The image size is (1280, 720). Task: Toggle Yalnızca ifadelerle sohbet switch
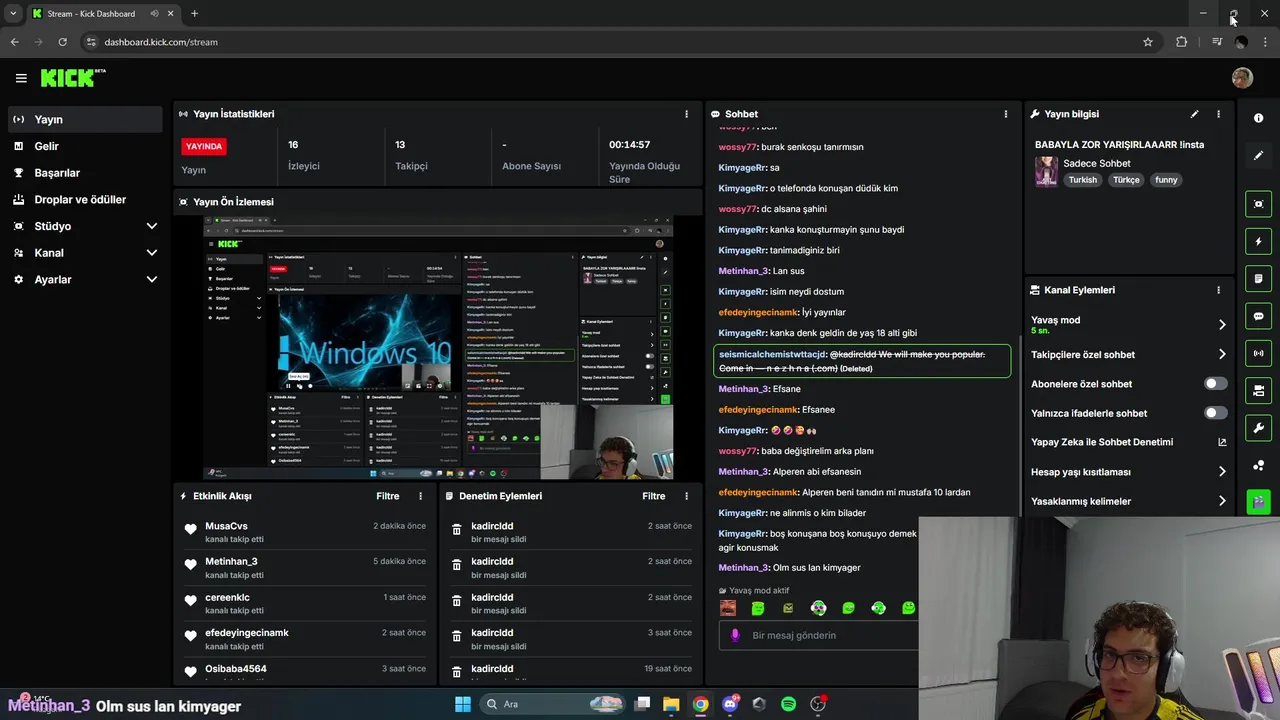1215,413
